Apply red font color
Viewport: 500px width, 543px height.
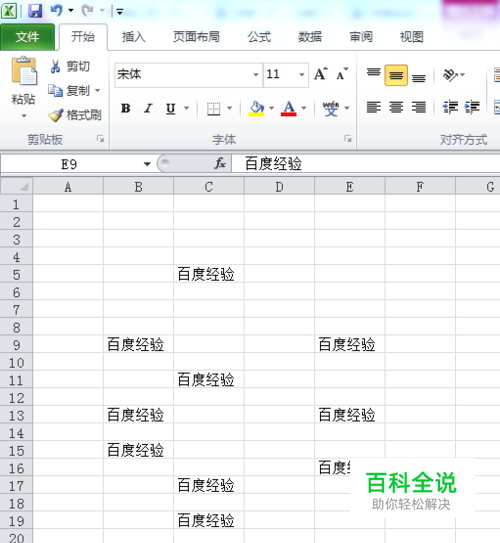click(x=289, y=108)
